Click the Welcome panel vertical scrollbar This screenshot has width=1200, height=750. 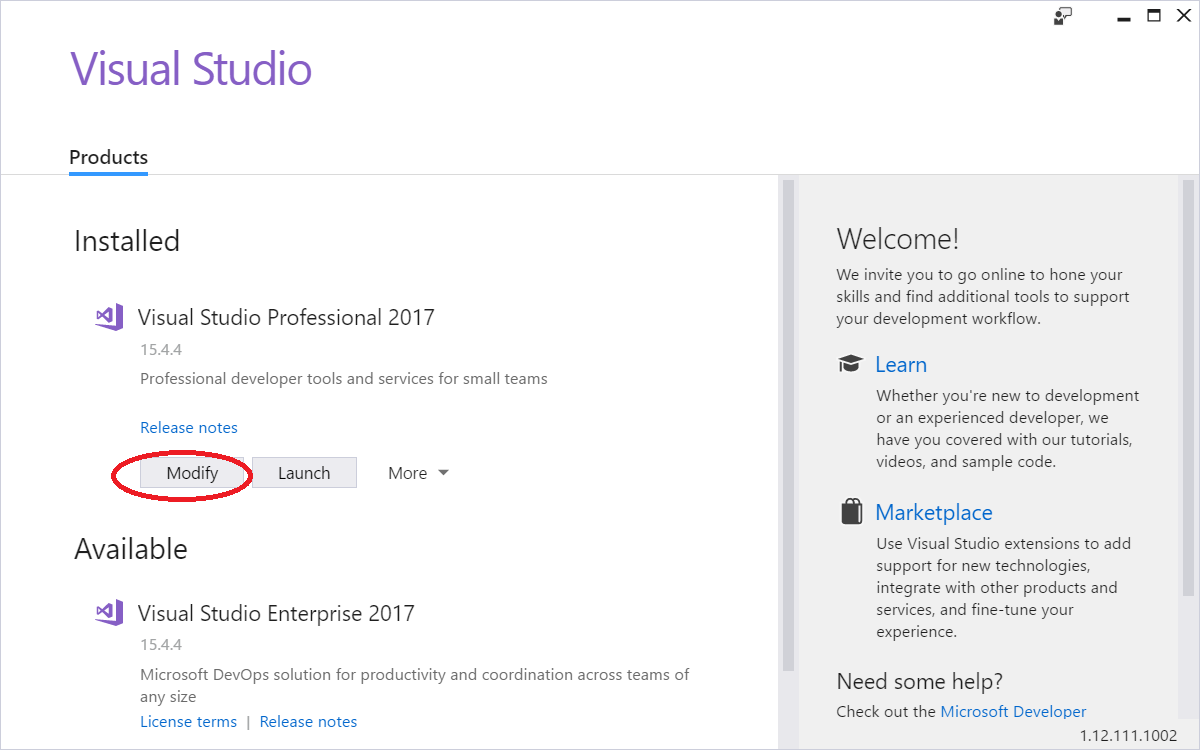(x=1188, y=390)
